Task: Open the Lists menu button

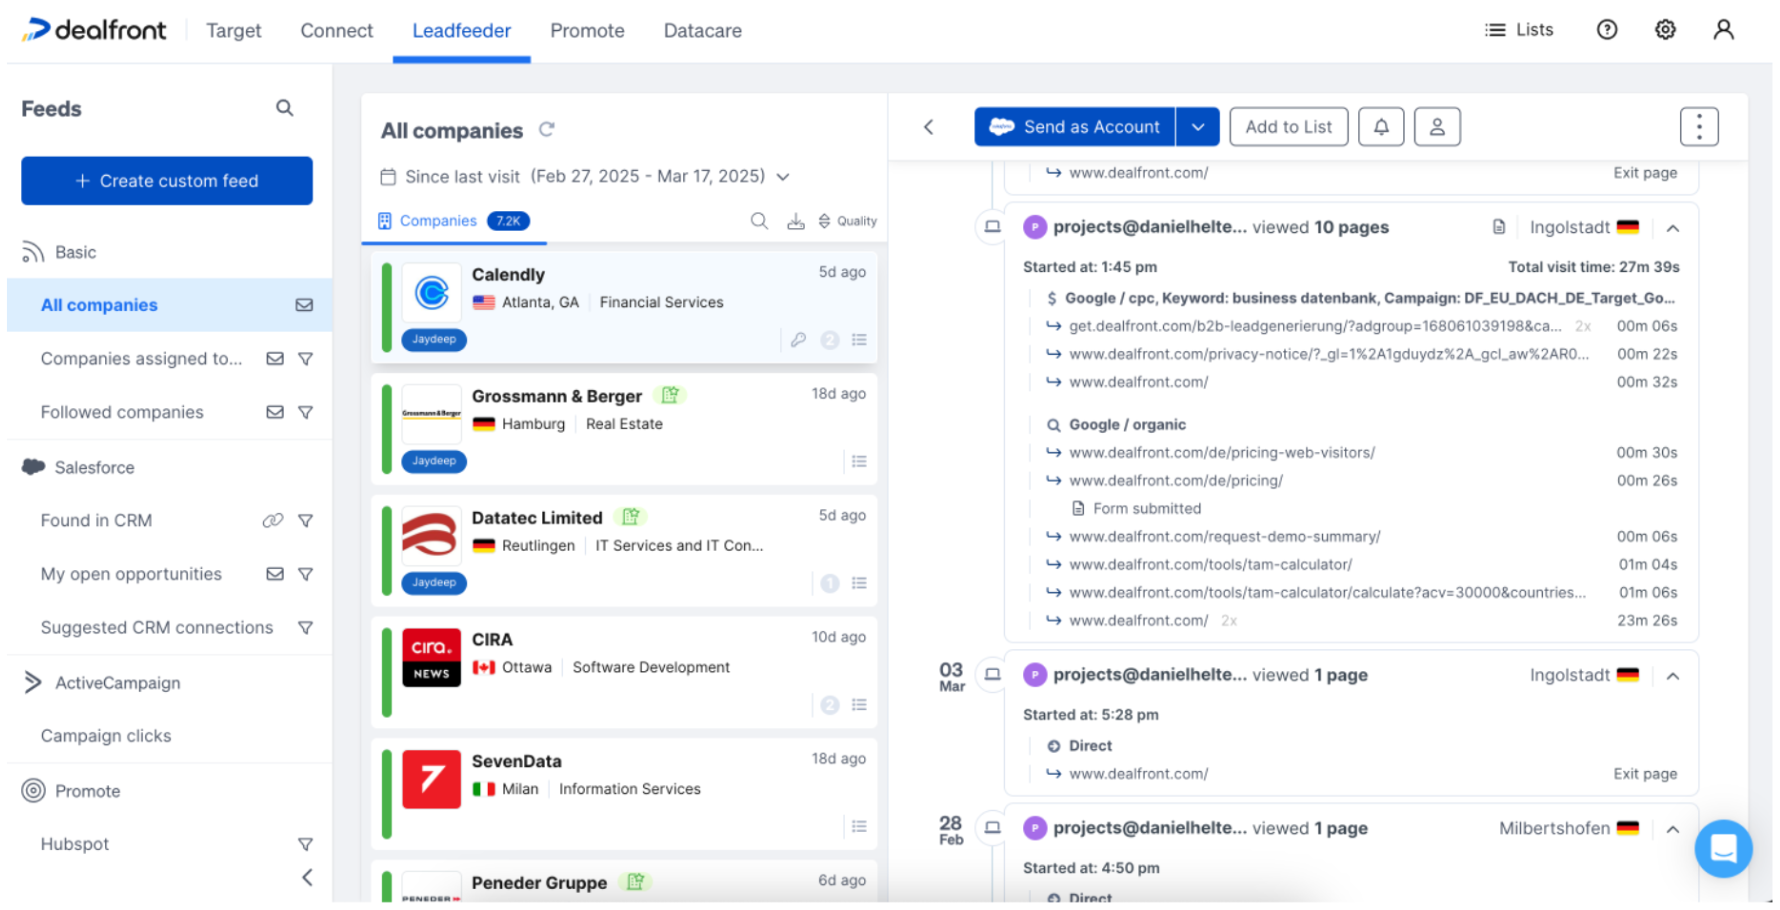Action: click(1519, 30)
